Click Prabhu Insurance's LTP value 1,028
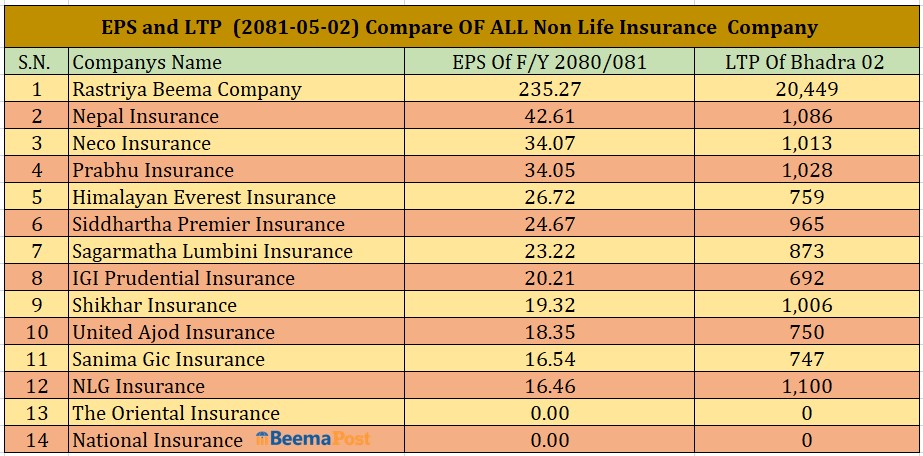The width and height of the screenshot is (923, 456). [805, 170]
